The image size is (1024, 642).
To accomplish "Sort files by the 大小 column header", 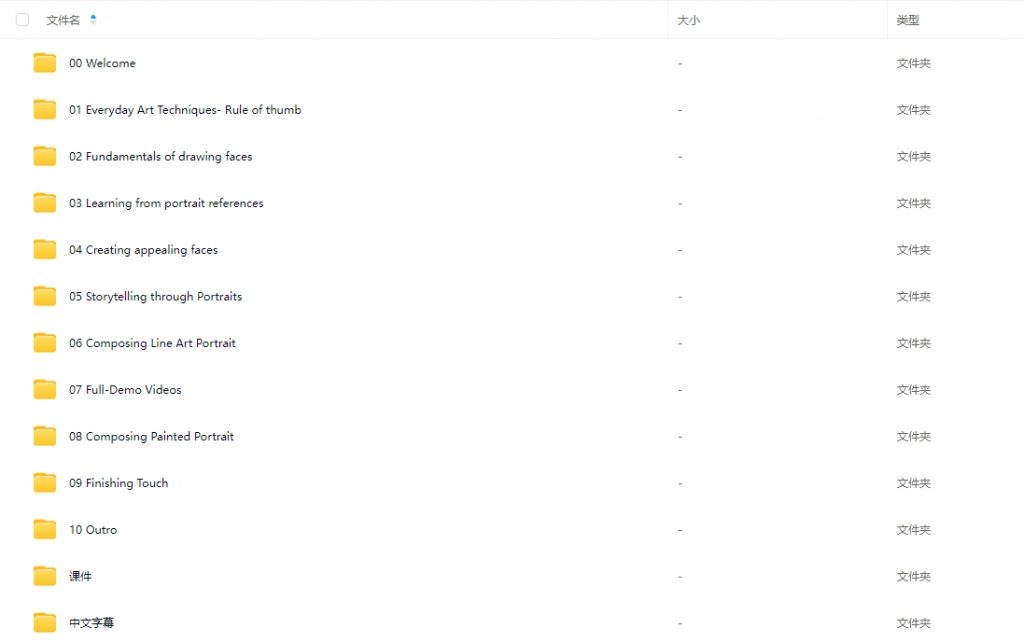I will (x=688, y=20).
